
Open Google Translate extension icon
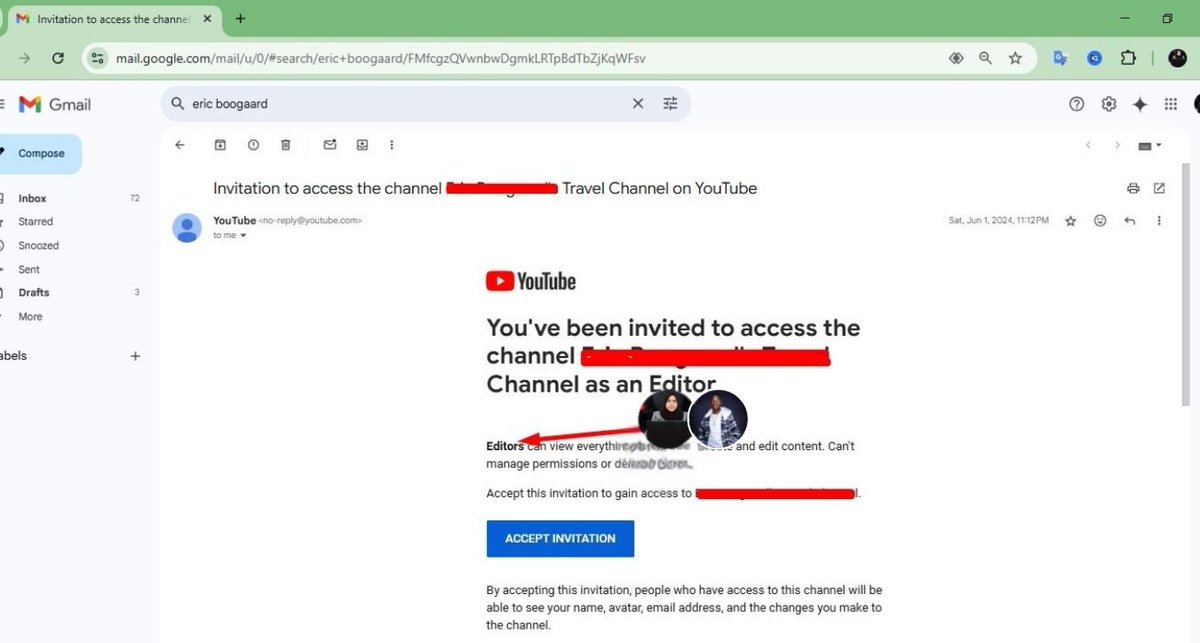[x=1061, y=58]
